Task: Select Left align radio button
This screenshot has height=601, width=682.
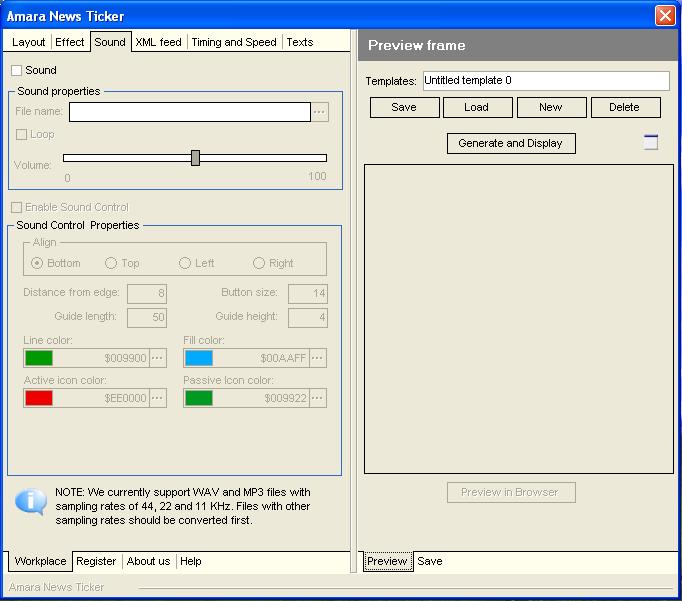Action: tap(185, 263)
